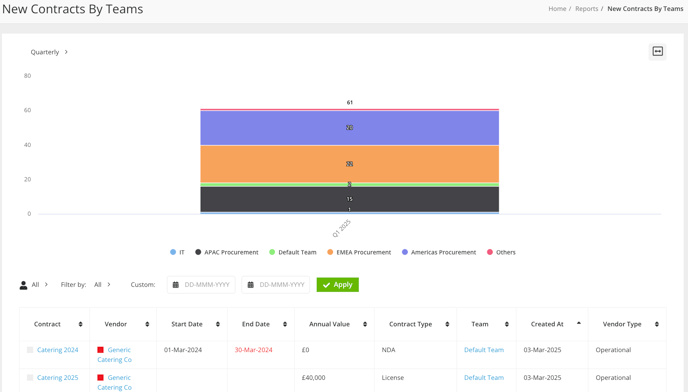
Task: Click the first custom date input field
Action: pos(201,285)
